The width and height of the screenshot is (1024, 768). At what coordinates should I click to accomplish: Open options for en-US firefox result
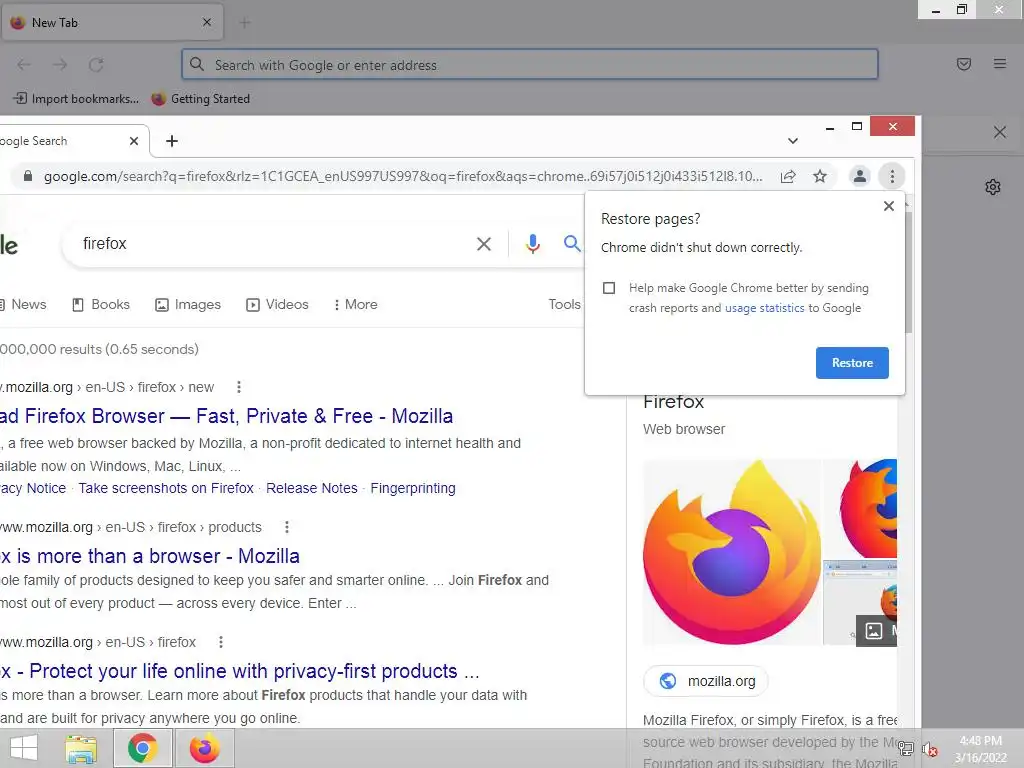pos(221,642)
